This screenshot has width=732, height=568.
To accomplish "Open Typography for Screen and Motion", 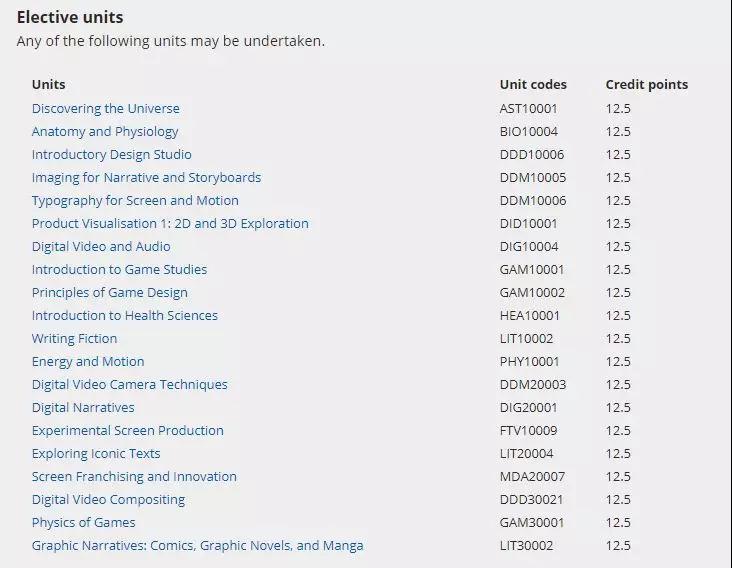I will pyautogui.click(x=135, y=201).
